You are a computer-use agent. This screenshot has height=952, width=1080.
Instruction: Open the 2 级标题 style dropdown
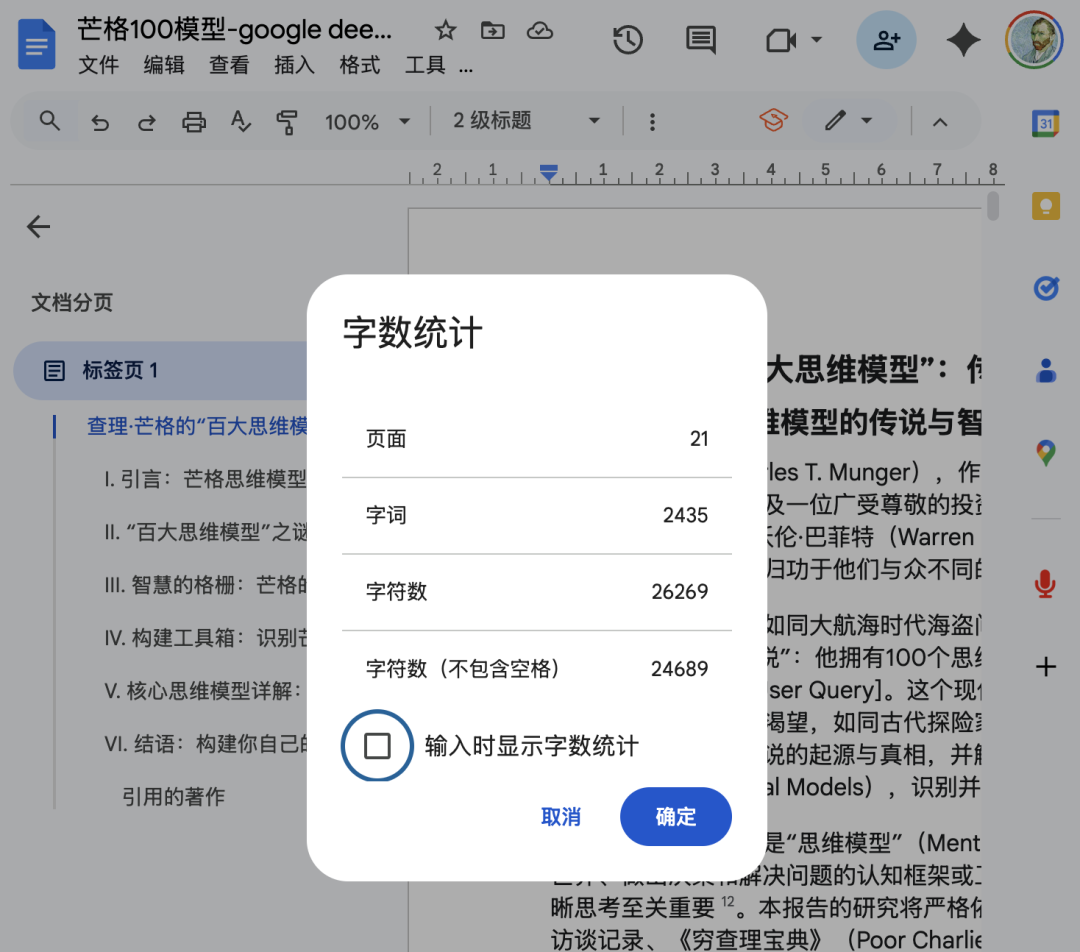[x=526, y=121]
